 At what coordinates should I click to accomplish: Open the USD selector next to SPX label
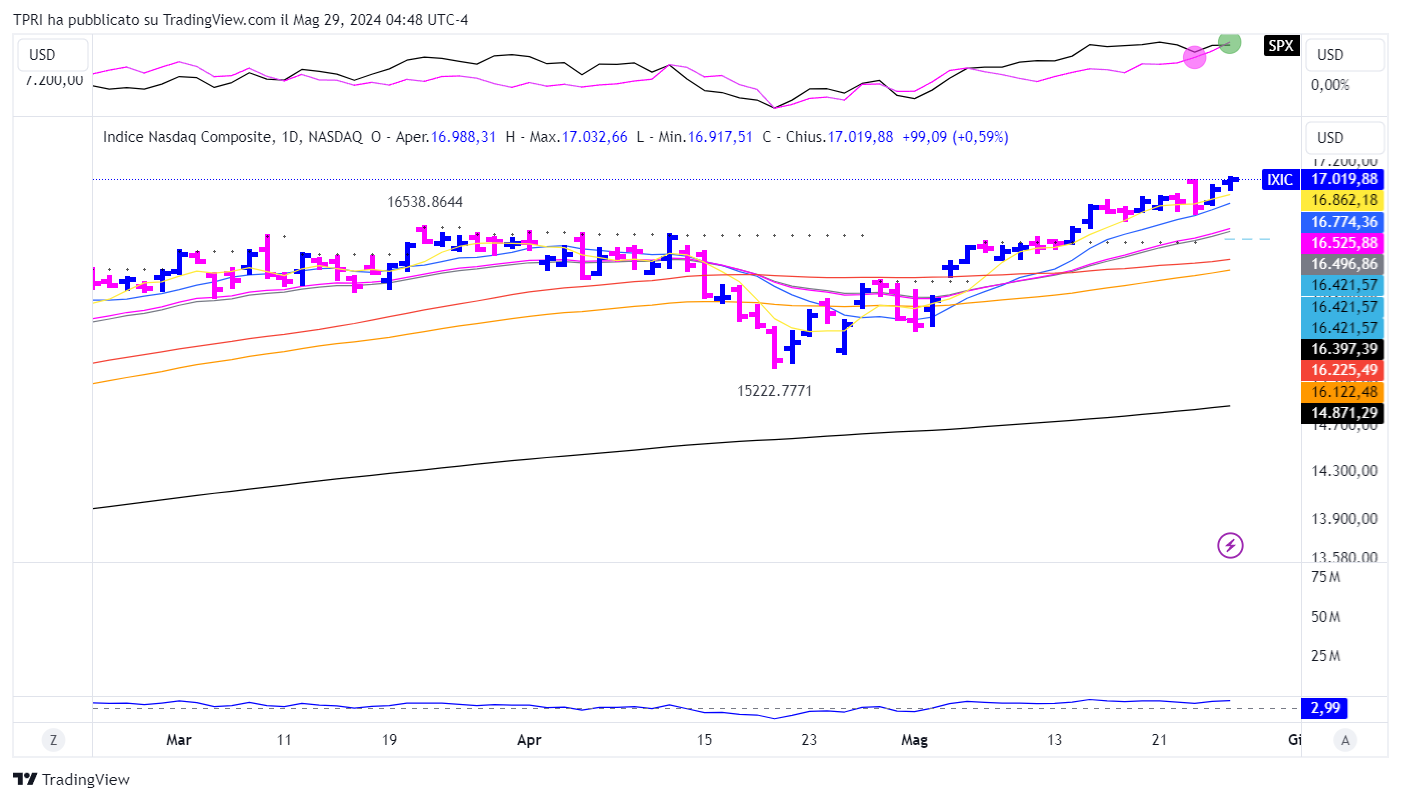point(1343,55)
